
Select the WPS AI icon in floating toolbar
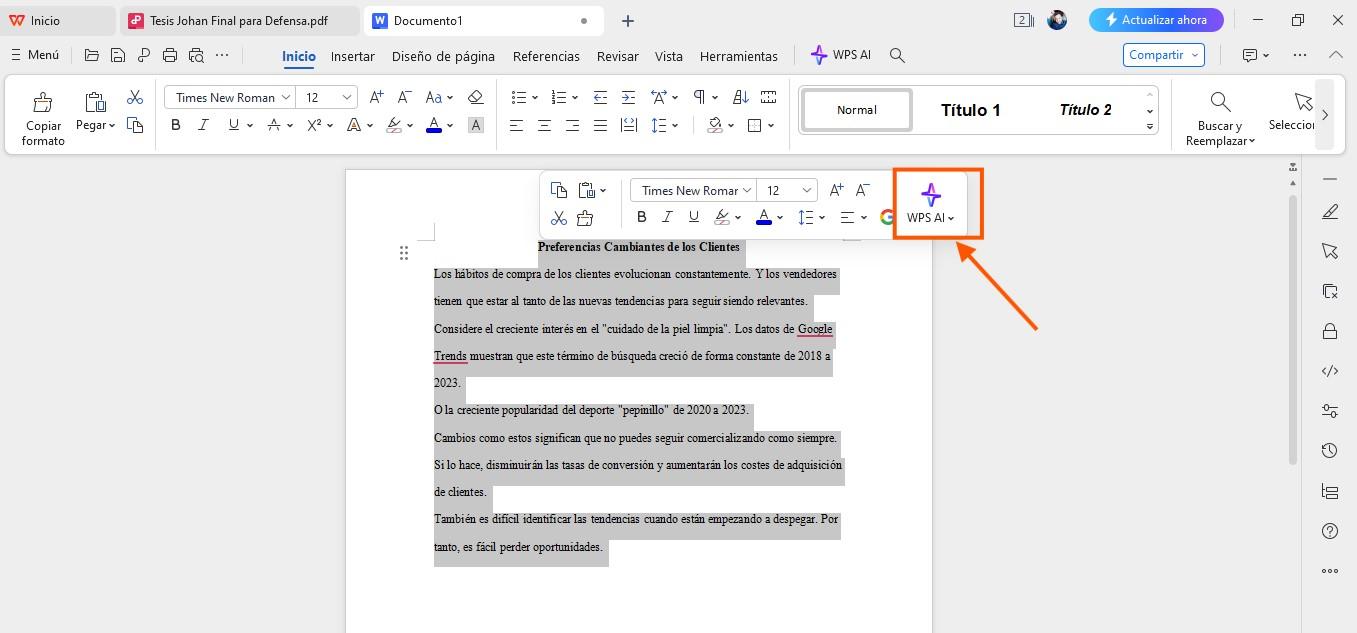[x=930, y=195]
